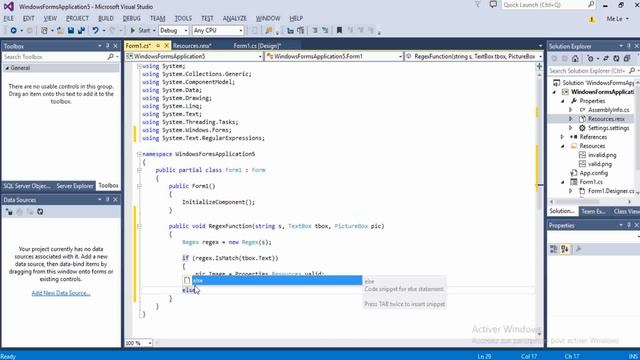Click the Visual Studio logo icon
This screenshot has width=640, height=360.
point(8,6)
